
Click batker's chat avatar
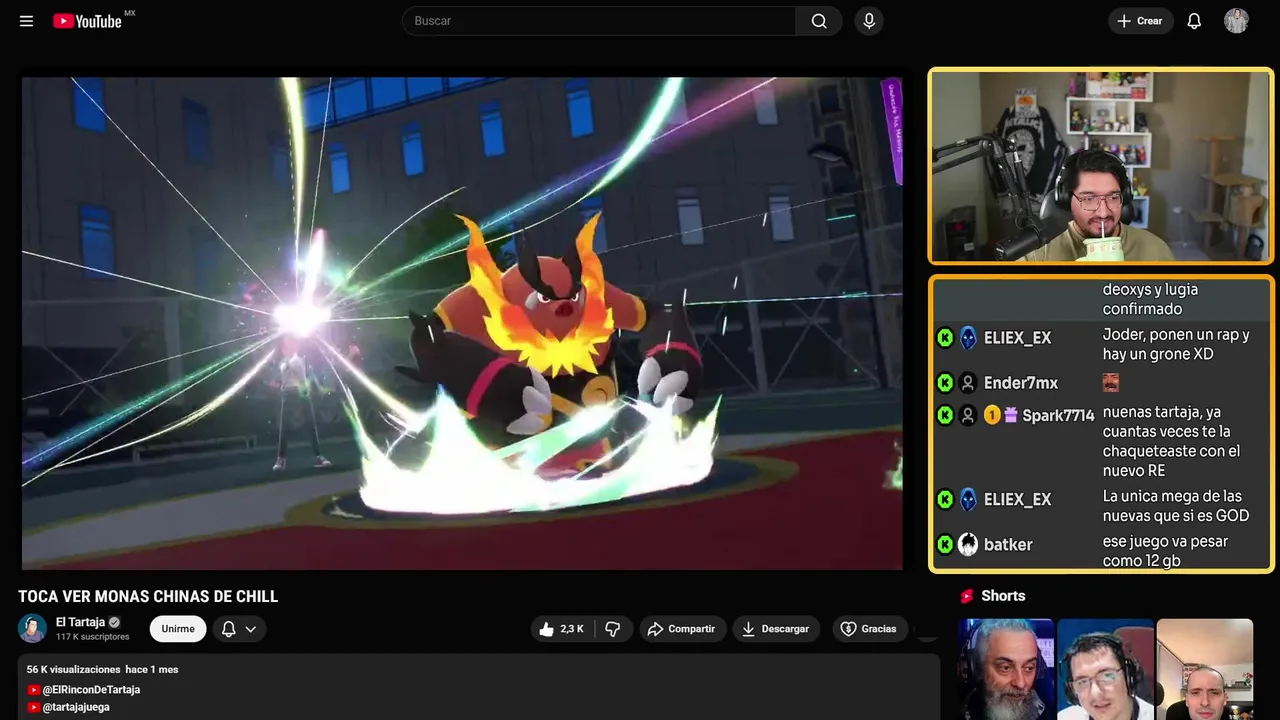(968, 545)
